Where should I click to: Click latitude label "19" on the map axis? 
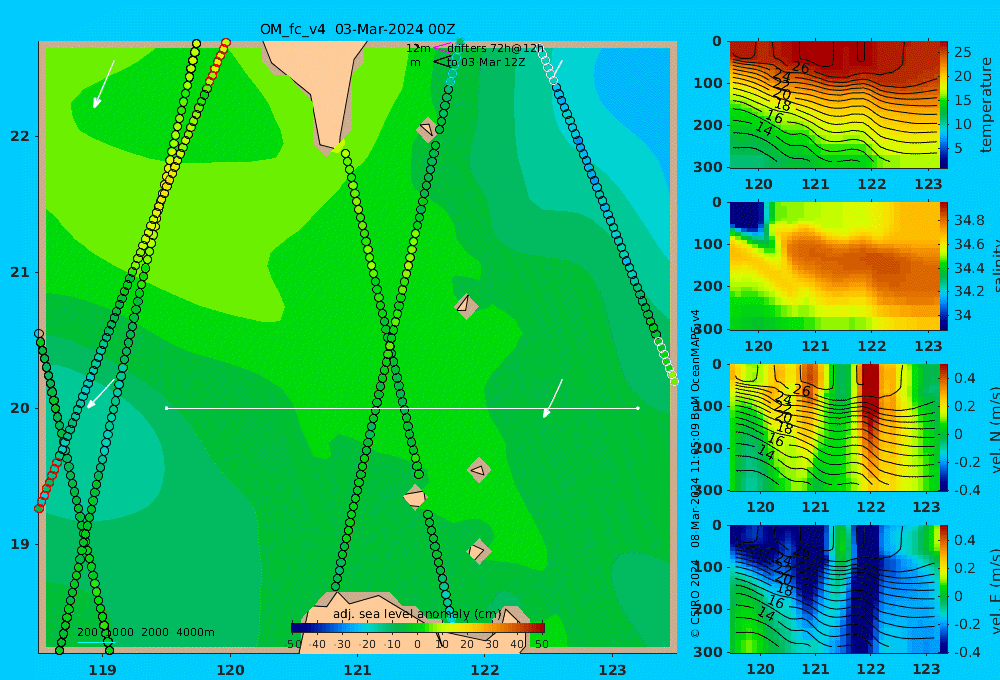(x=20, y=544)
